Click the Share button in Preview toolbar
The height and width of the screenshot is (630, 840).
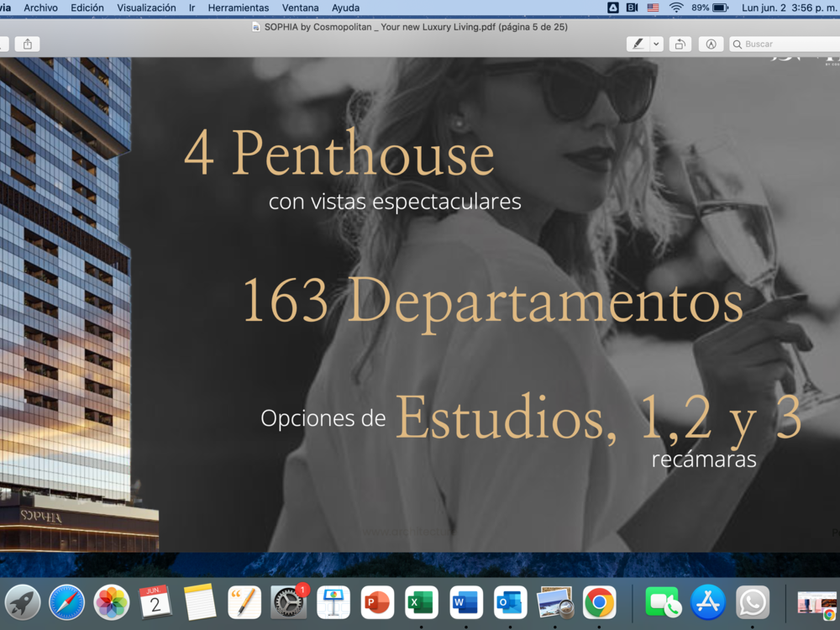click(x=28, y=44)
